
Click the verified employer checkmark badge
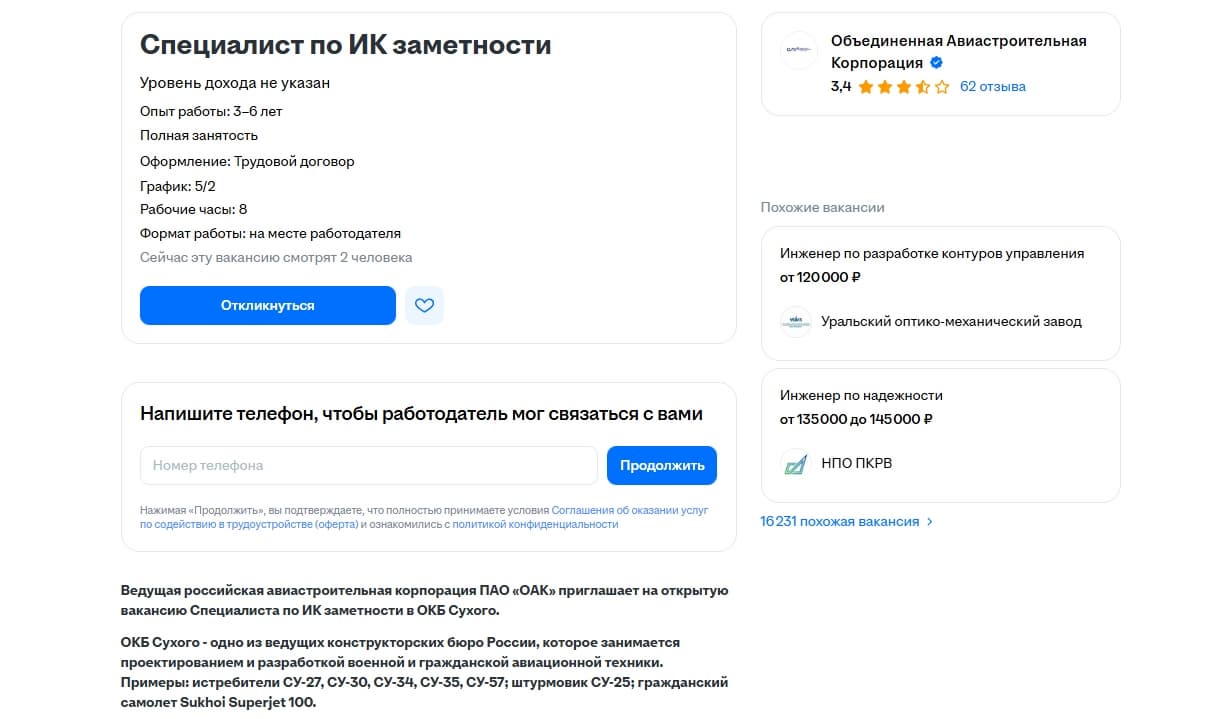point(937,63)
